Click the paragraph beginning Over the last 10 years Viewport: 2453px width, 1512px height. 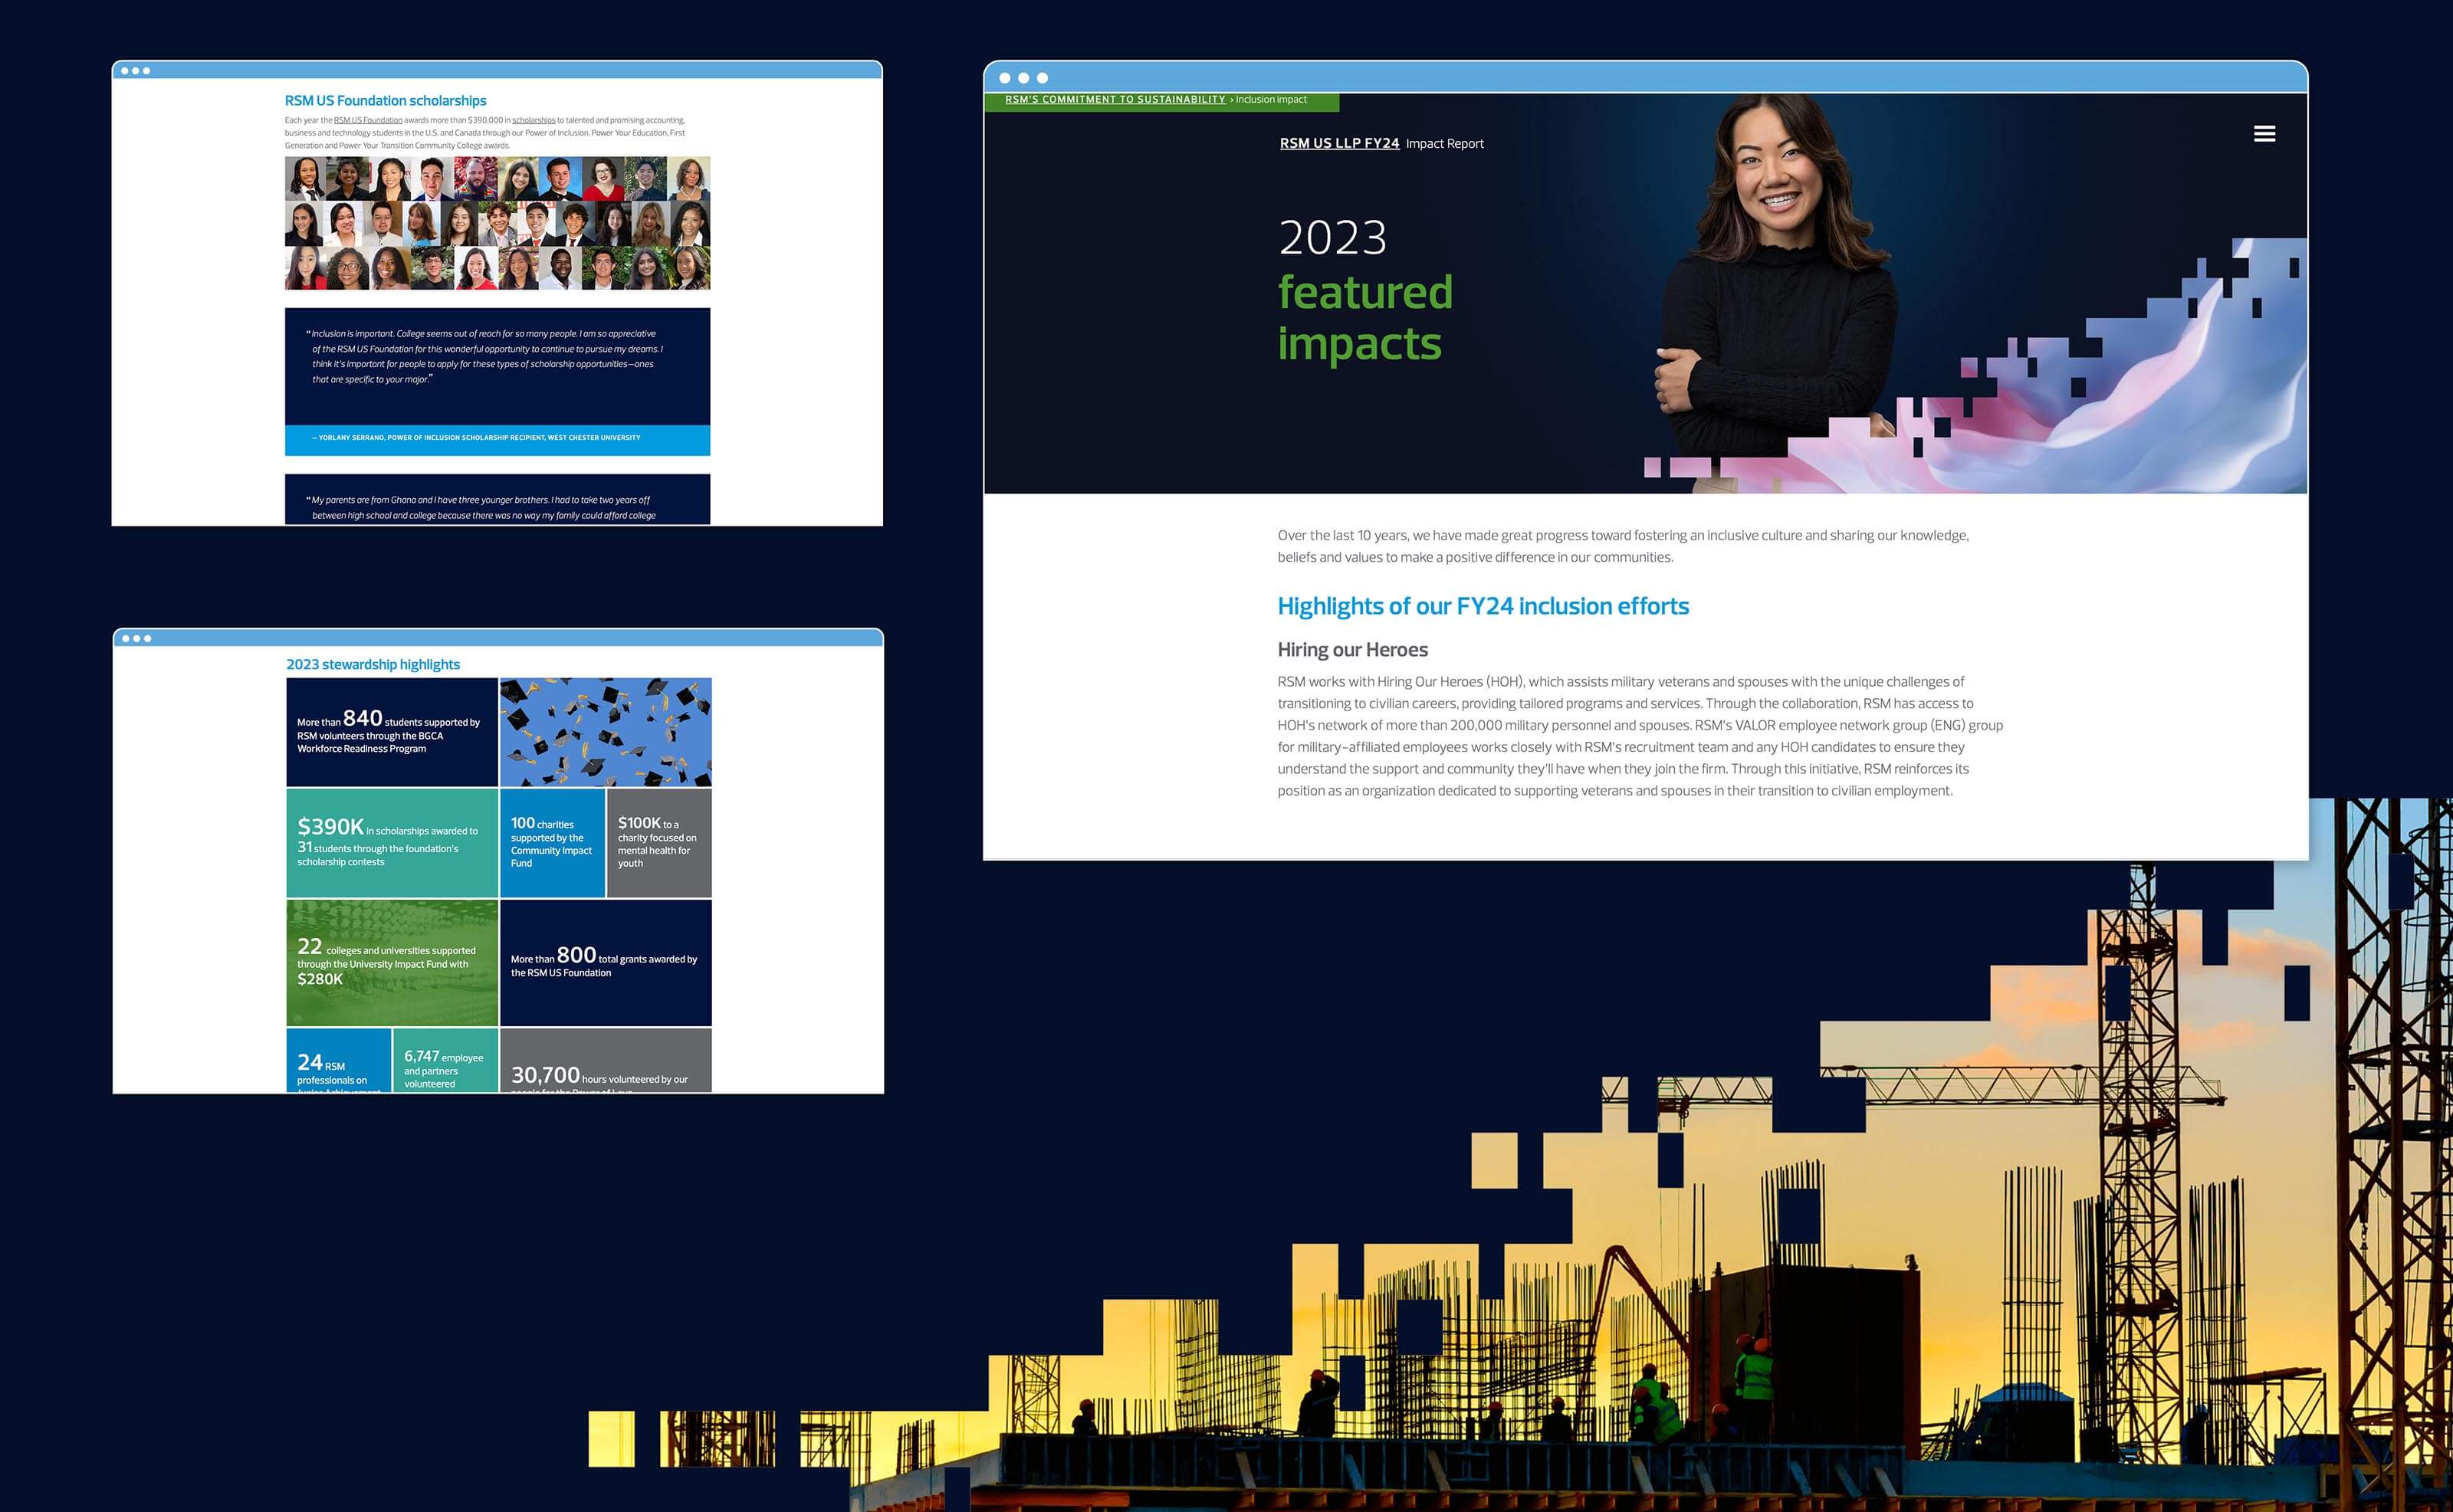1623,547
